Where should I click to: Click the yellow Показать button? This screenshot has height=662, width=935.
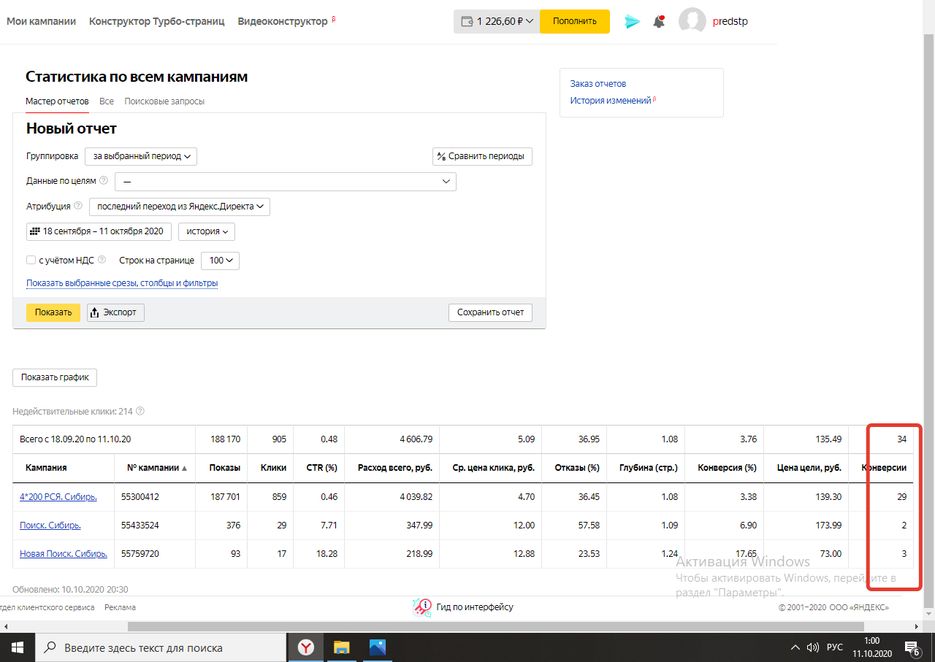(x=53, y=313)
